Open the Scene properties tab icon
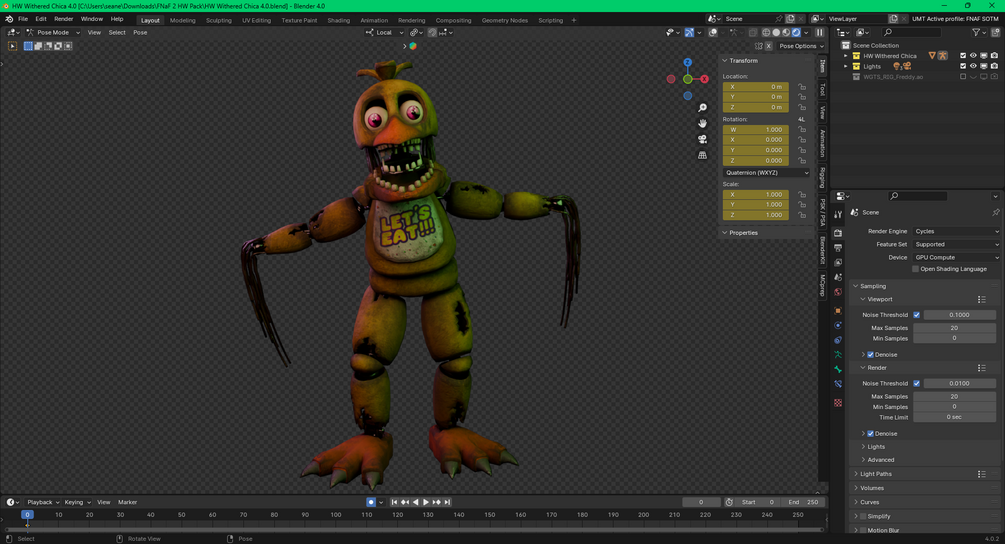 [838, 277]
